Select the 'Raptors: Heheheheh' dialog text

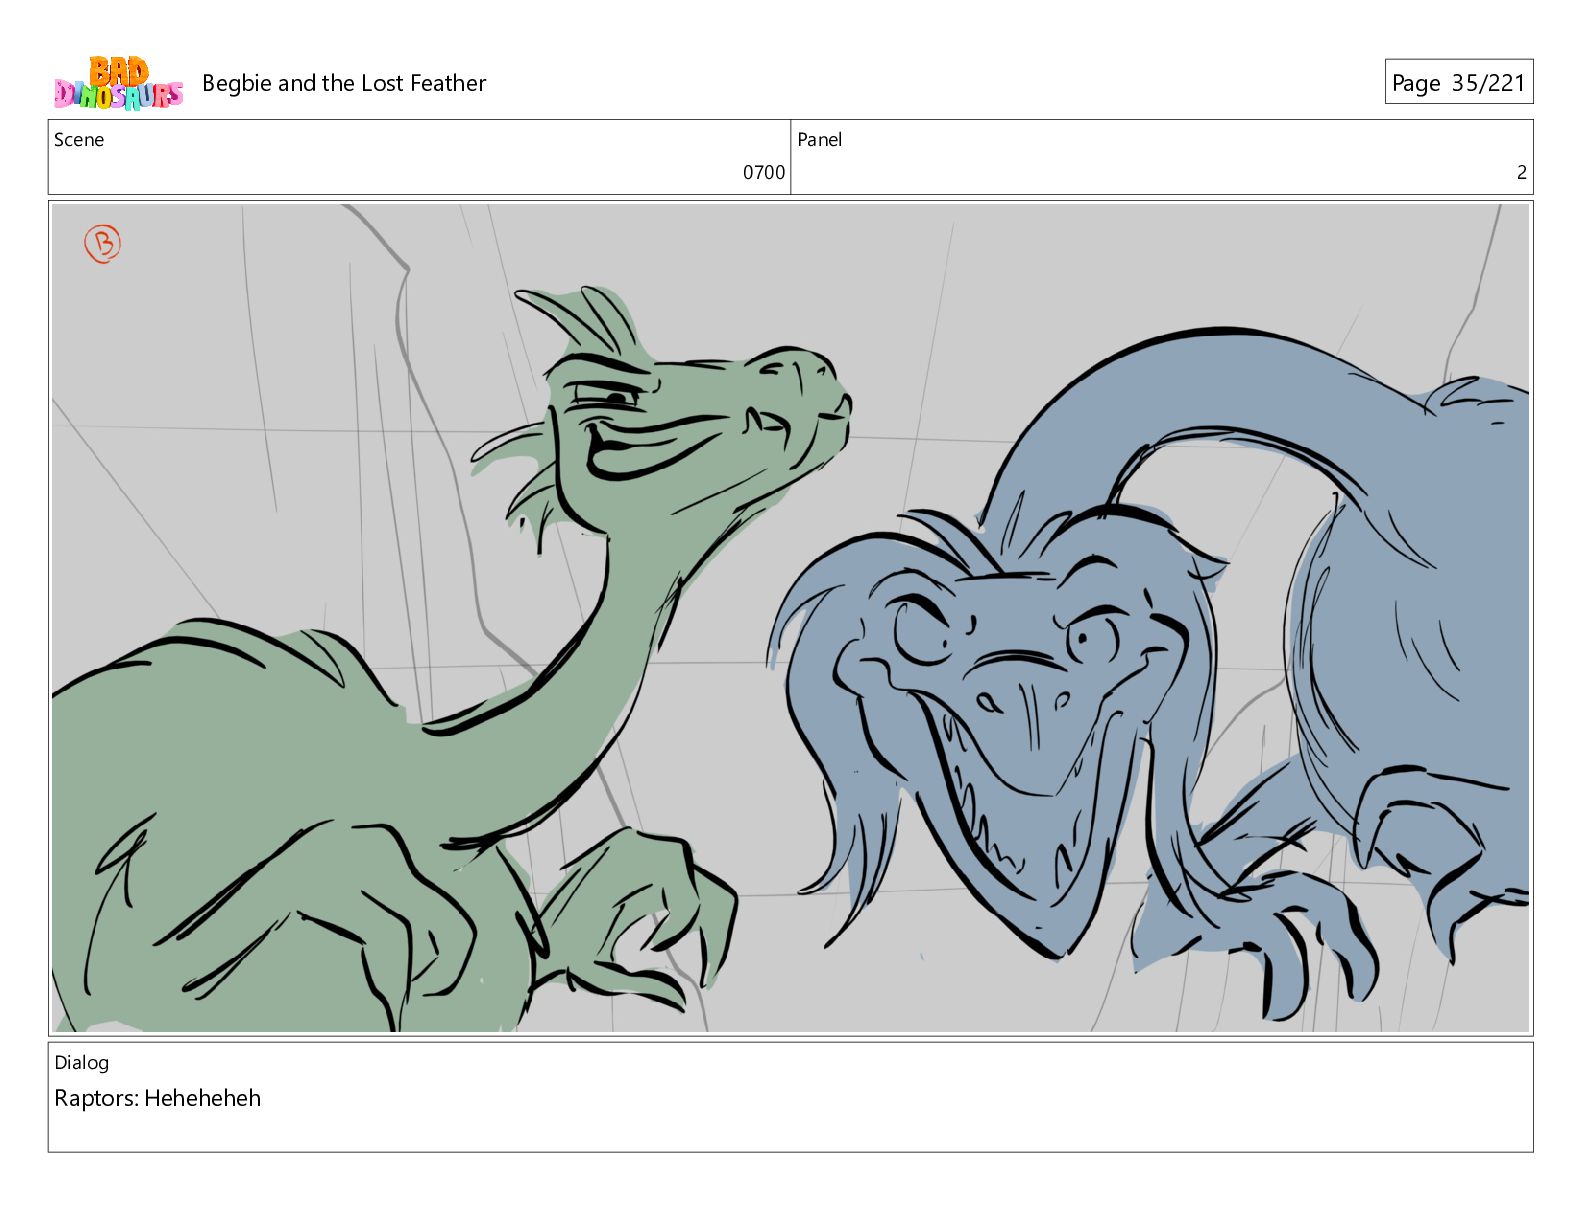click(157, 1098)
